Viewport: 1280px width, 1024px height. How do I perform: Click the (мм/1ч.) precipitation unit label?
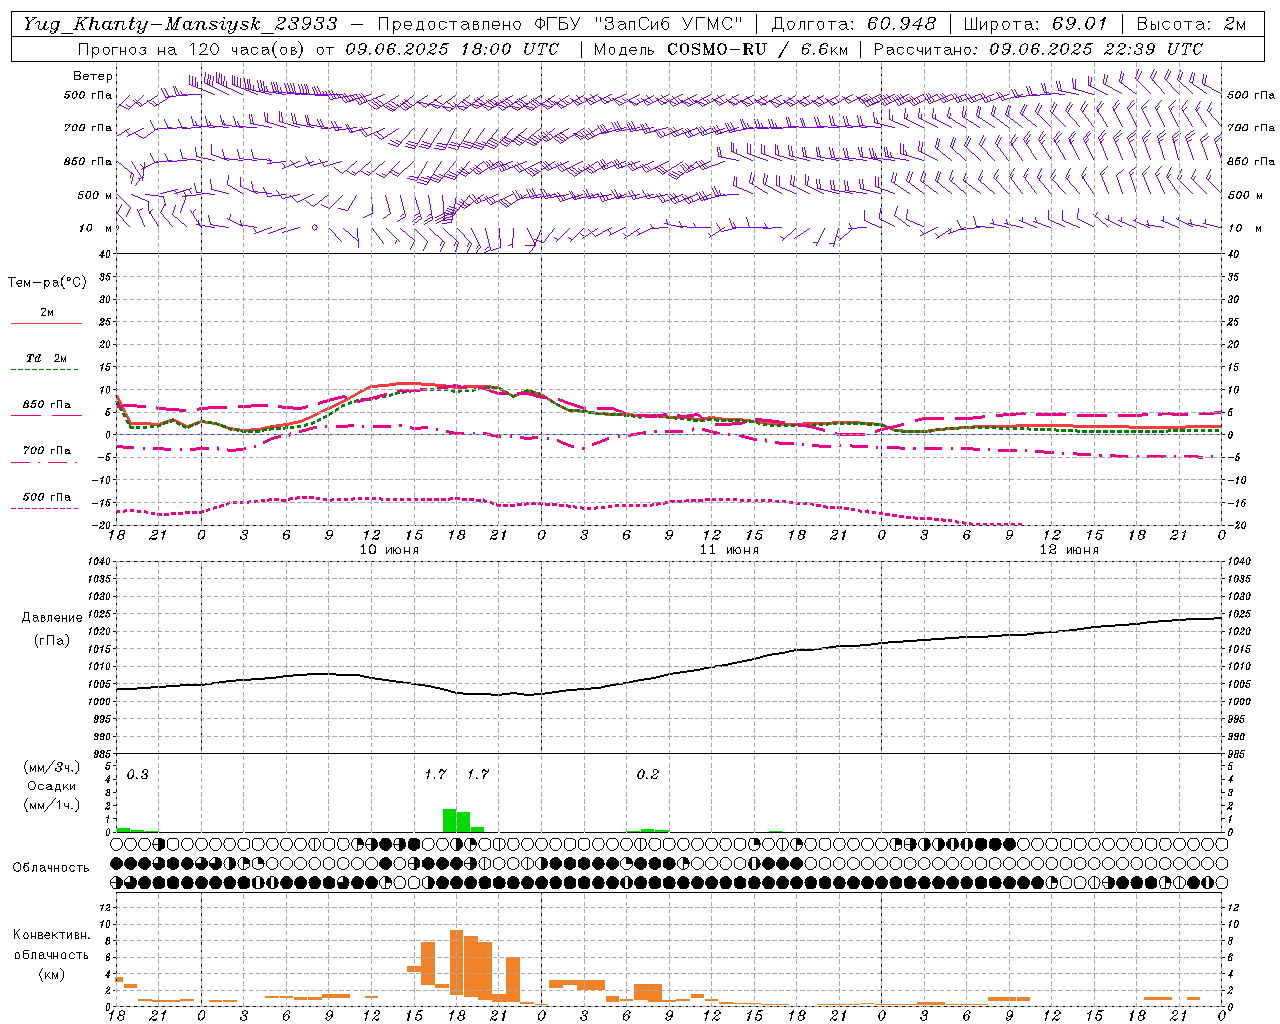pos(52,805)
